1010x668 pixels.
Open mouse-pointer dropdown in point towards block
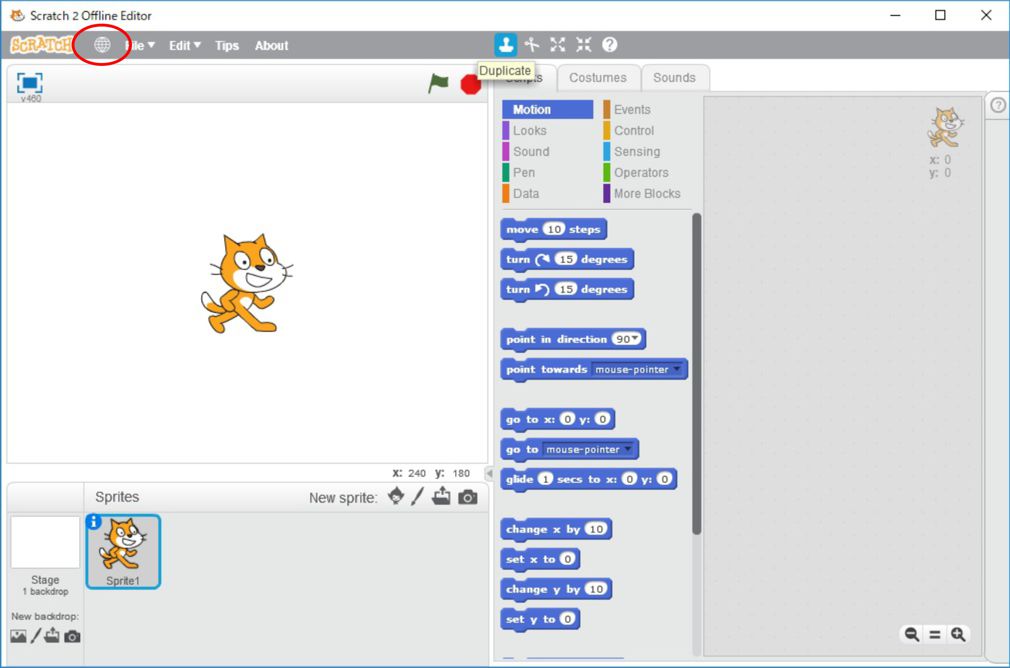[x=676, y=369]
